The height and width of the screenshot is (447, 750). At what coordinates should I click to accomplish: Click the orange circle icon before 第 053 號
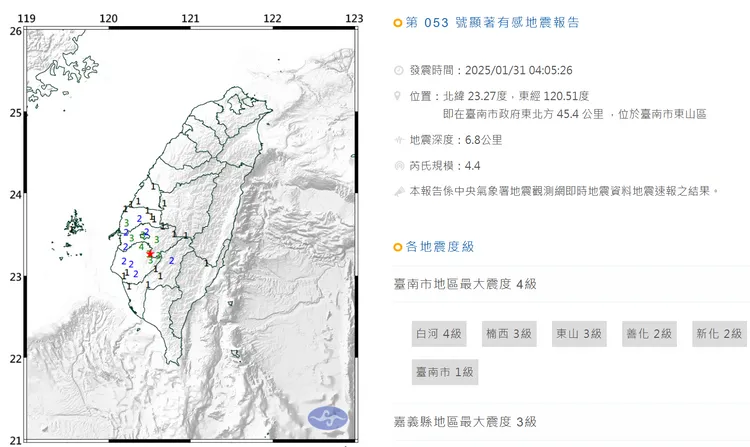(x=397, y=23)
